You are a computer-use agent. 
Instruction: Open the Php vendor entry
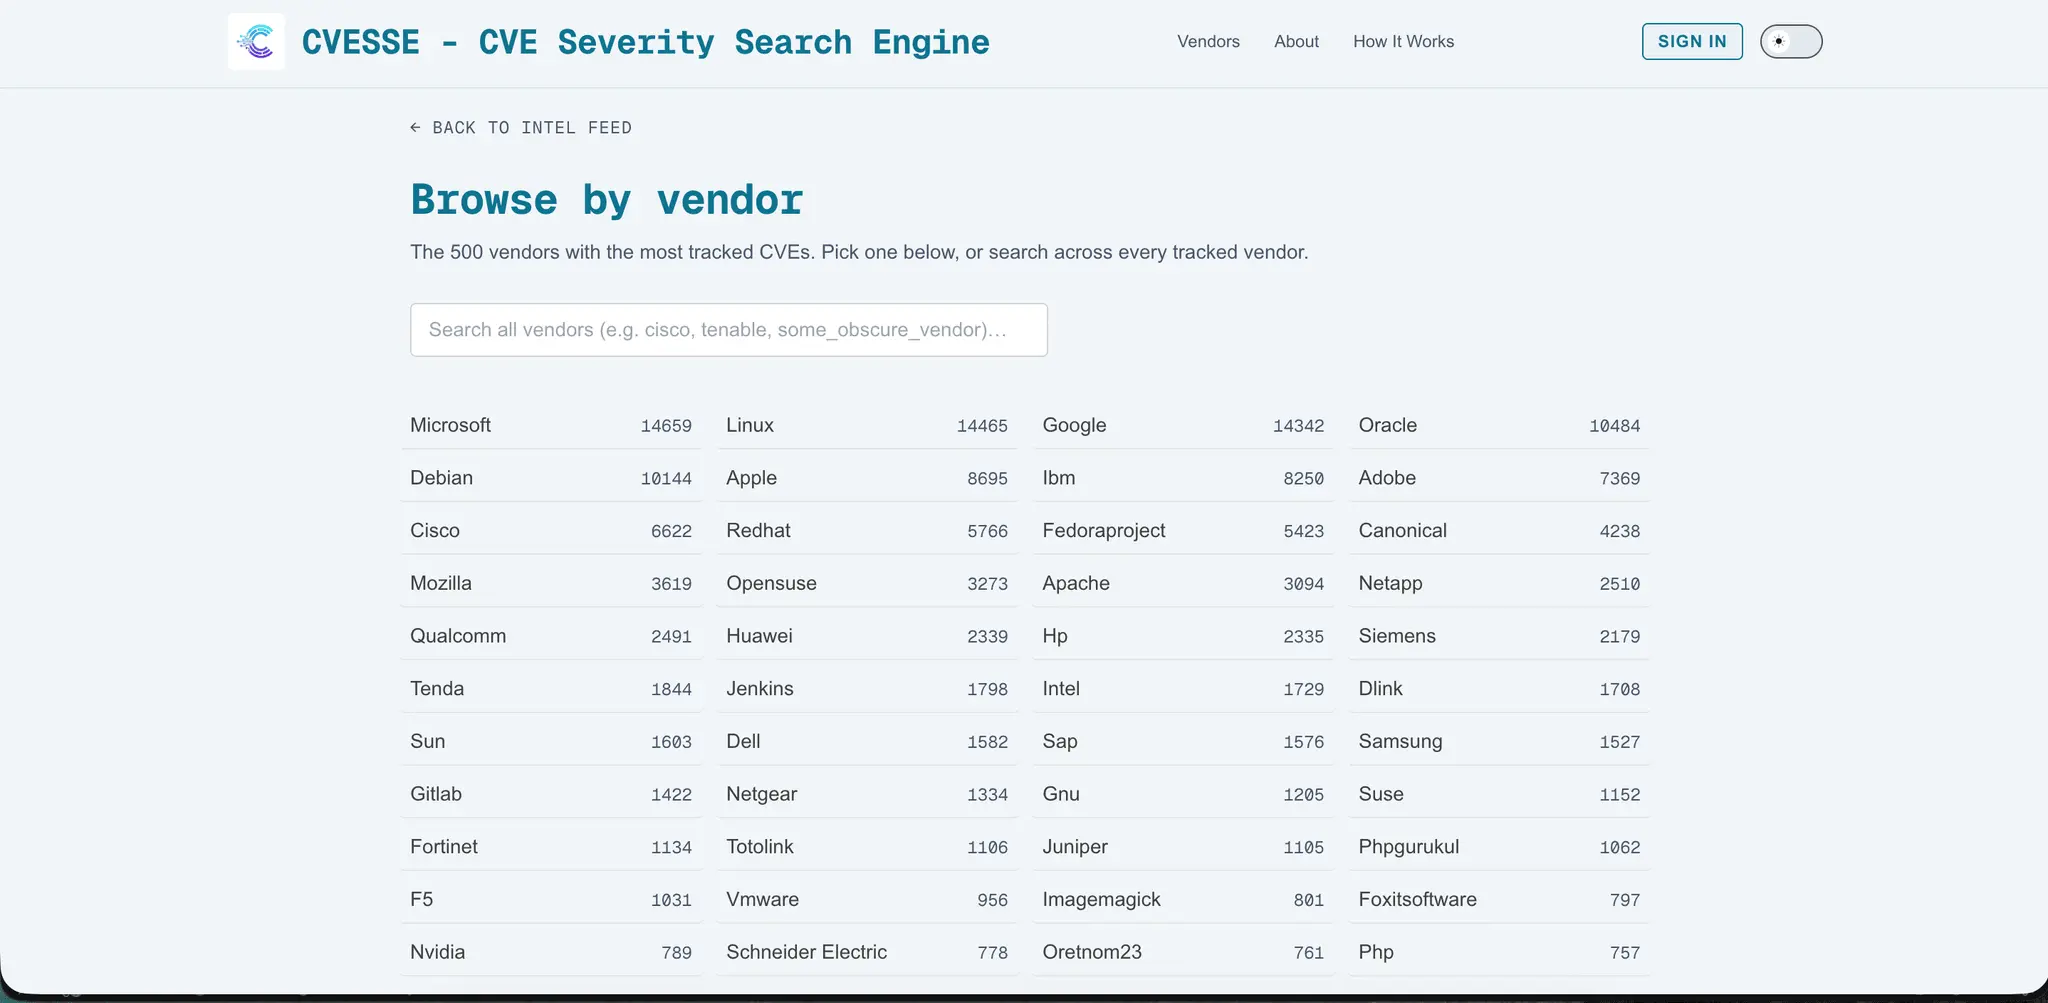click(1499, 953)
